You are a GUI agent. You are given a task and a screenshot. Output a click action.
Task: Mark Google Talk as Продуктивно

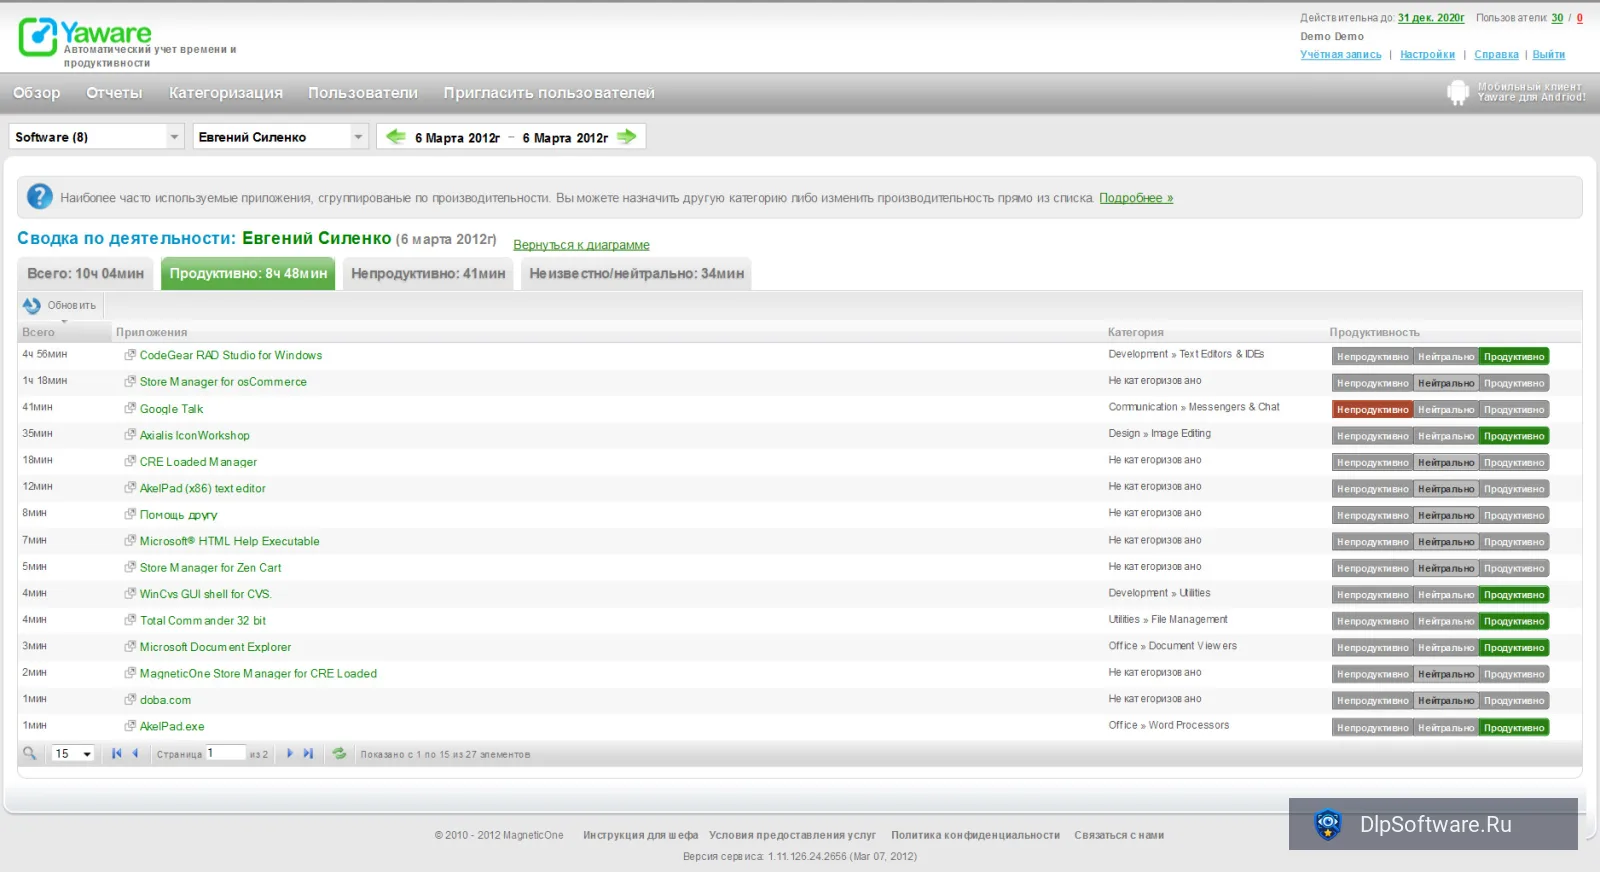pyautogui.click(x=1514, y=409)
